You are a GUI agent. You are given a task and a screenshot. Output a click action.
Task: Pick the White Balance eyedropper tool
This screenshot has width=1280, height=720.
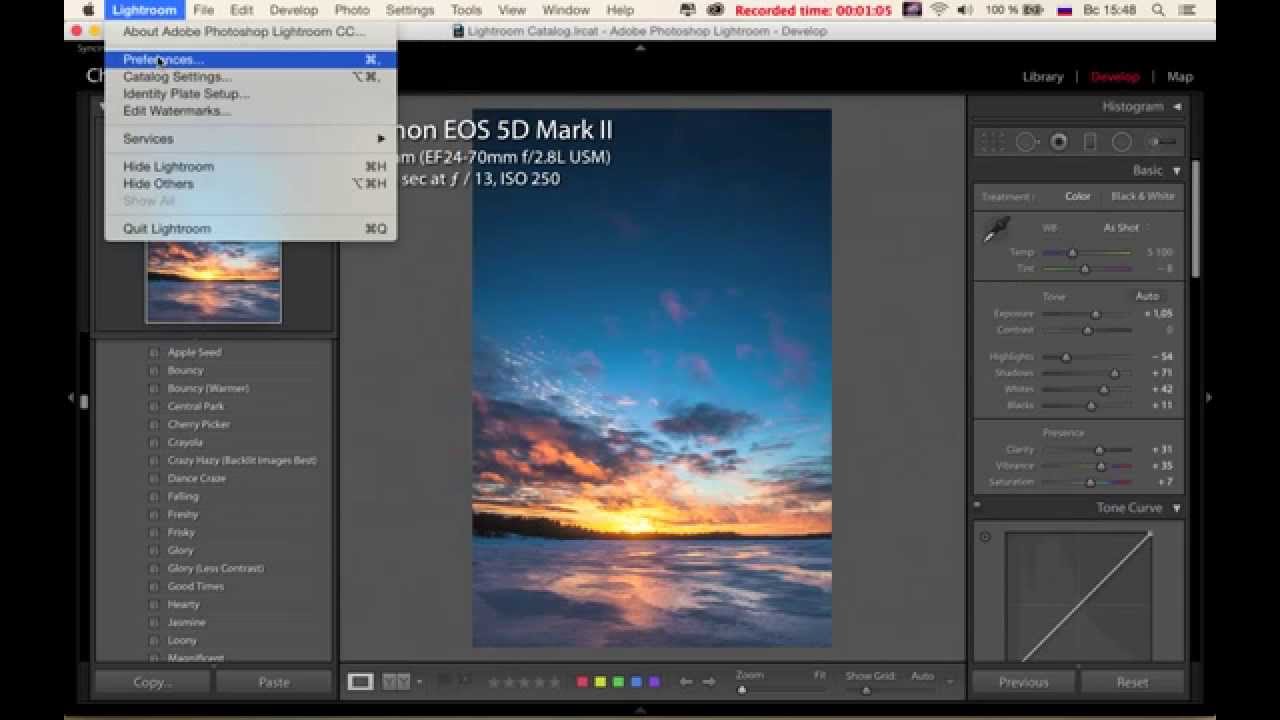996,230
